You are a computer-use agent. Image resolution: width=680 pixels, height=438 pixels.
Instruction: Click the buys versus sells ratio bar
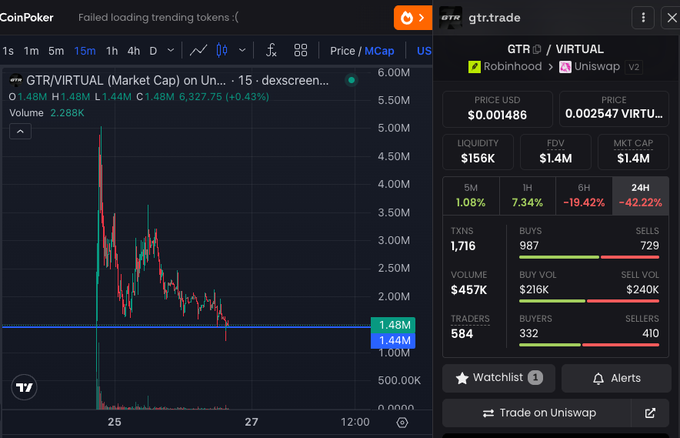tap(589, 257)
